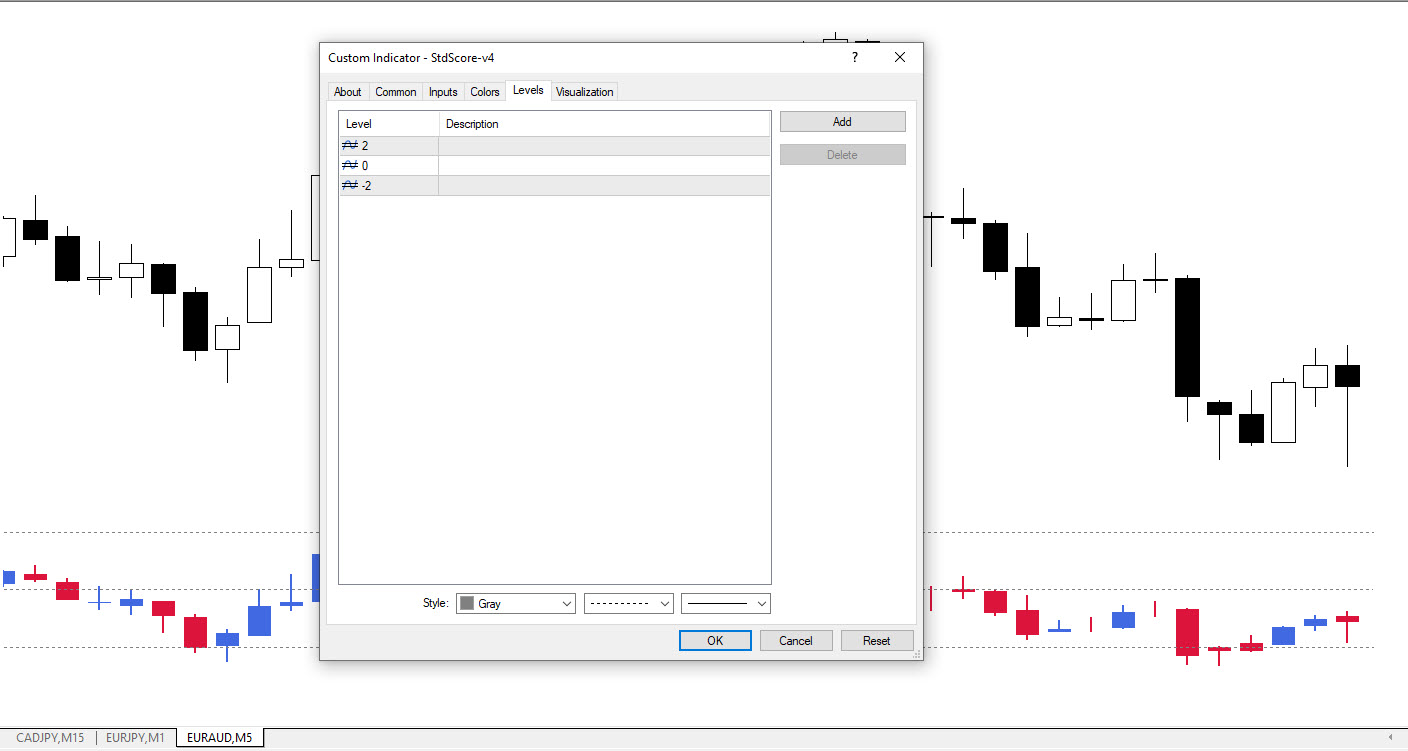The image size is (1408, 751).
Task: Click the dialog help question mark
Action: (855, 58)
